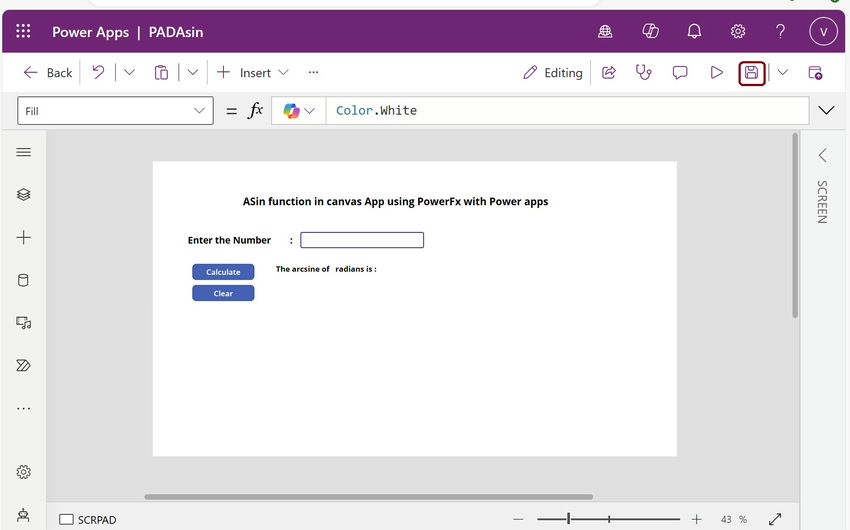
Task: Open the user account avatar
Action: point(823,31)
